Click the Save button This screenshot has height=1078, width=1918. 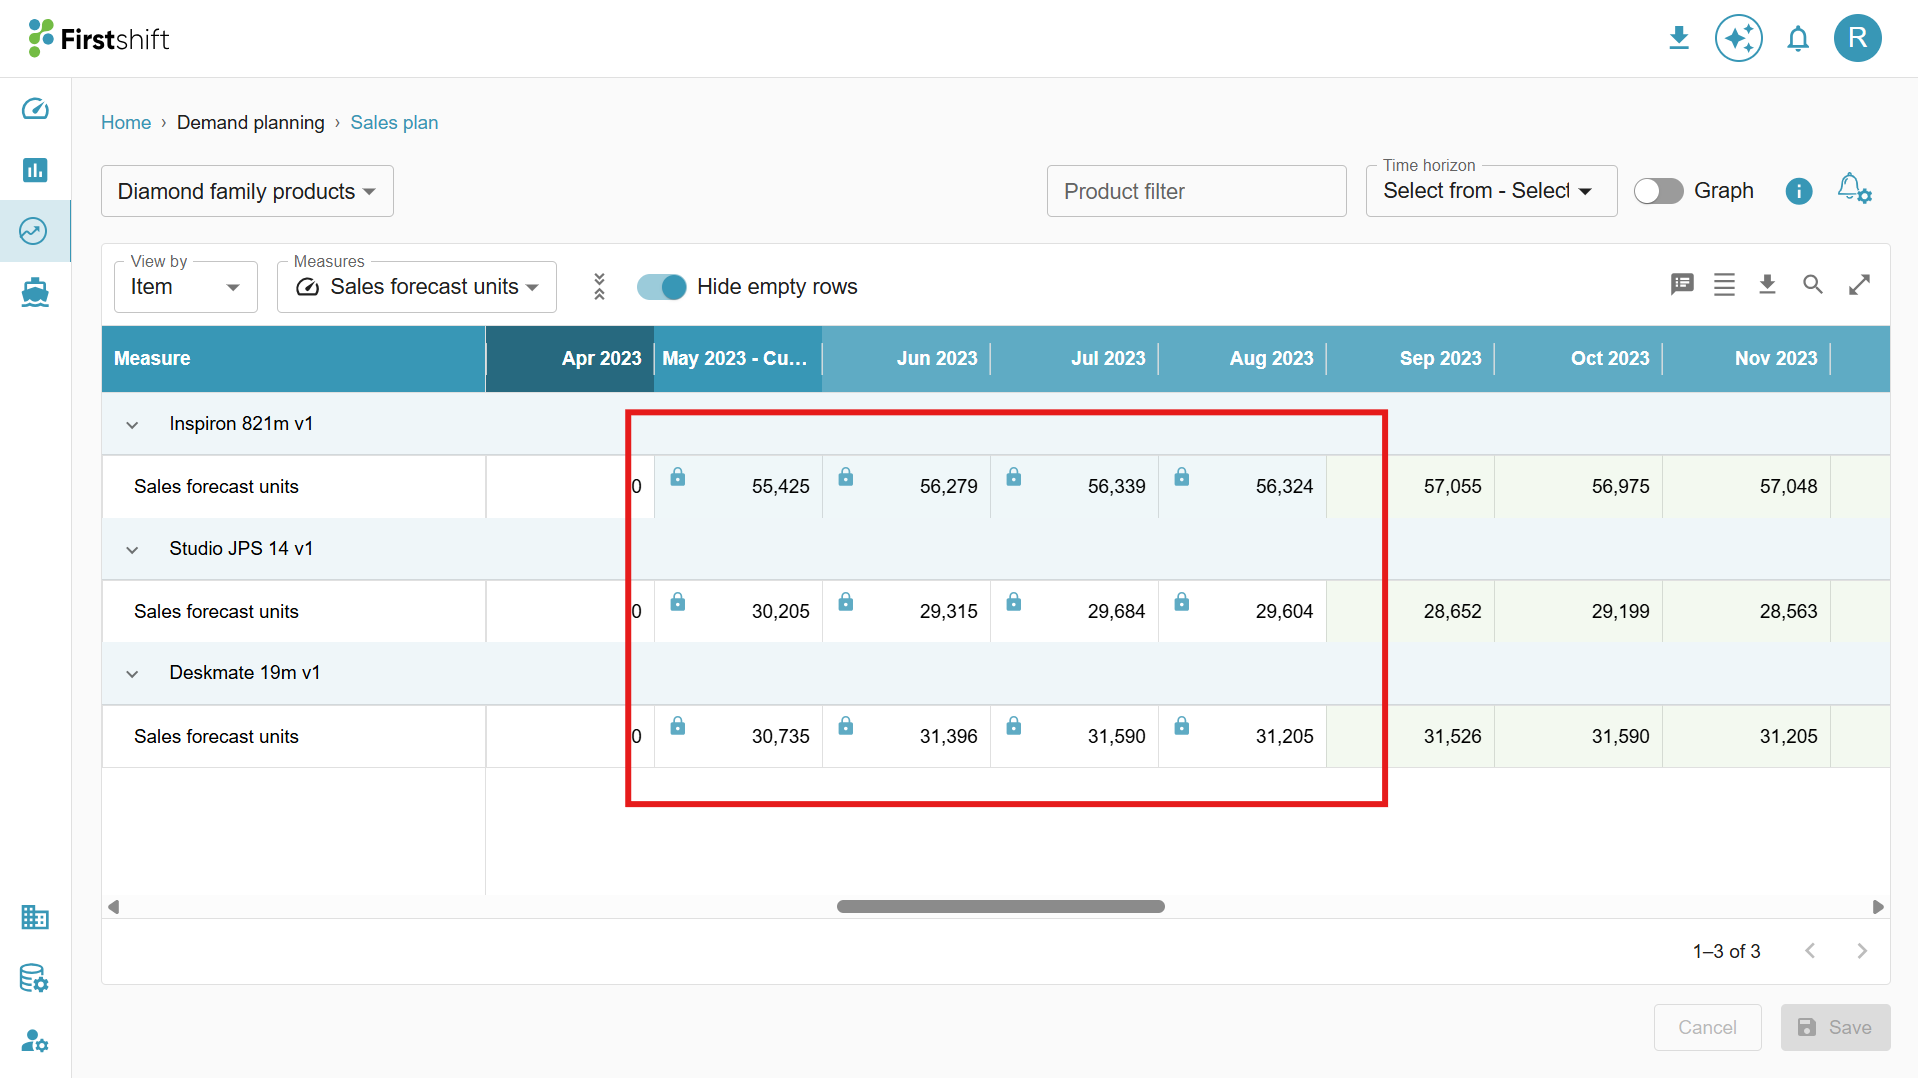(x=1835, y=1027)
